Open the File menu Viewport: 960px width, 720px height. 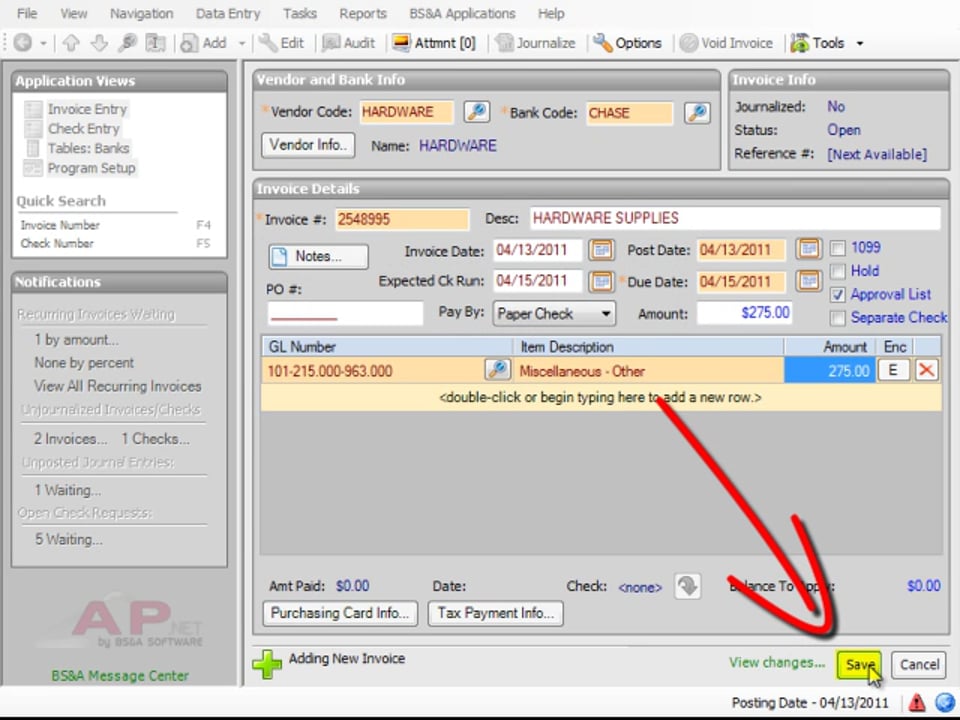(x=26, y=13)
